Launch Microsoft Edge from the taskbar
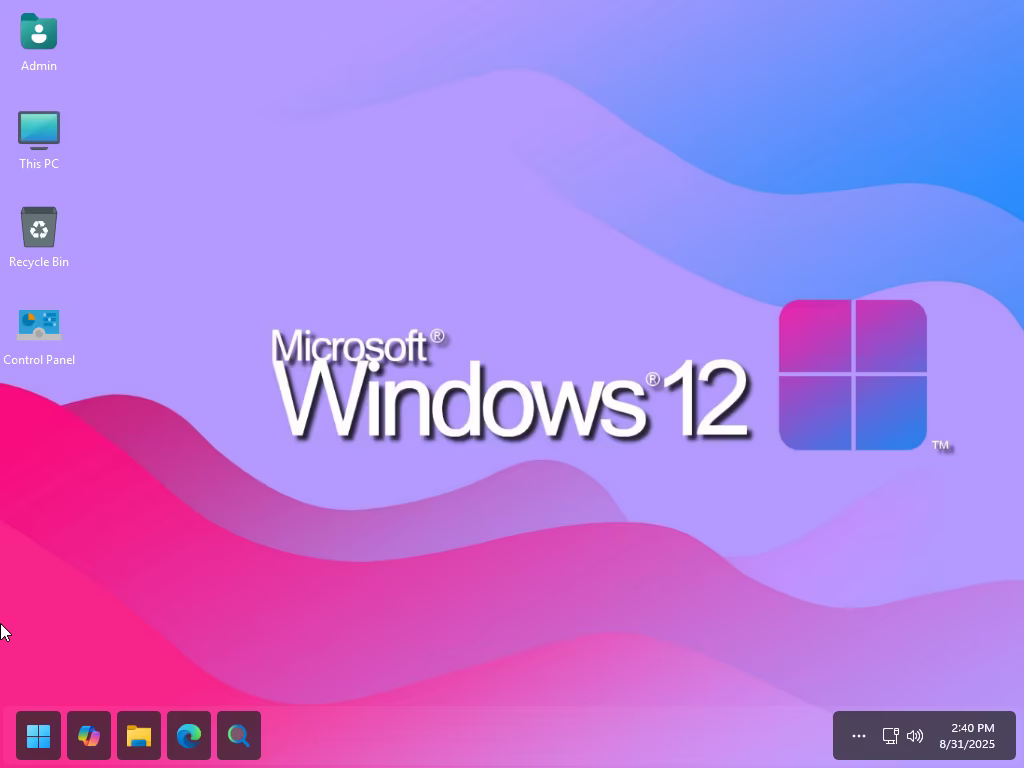The width and height of the screenshot is (1024, 768). click(189, 735)
